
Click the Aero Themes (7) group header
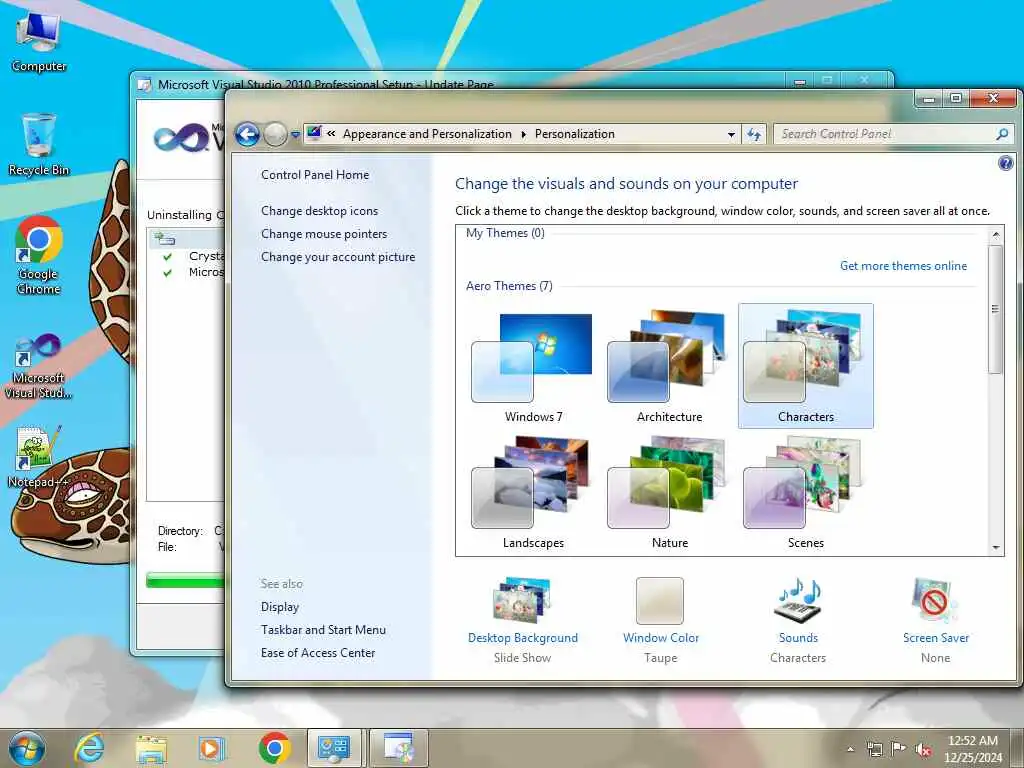click(x=509, y=286)
